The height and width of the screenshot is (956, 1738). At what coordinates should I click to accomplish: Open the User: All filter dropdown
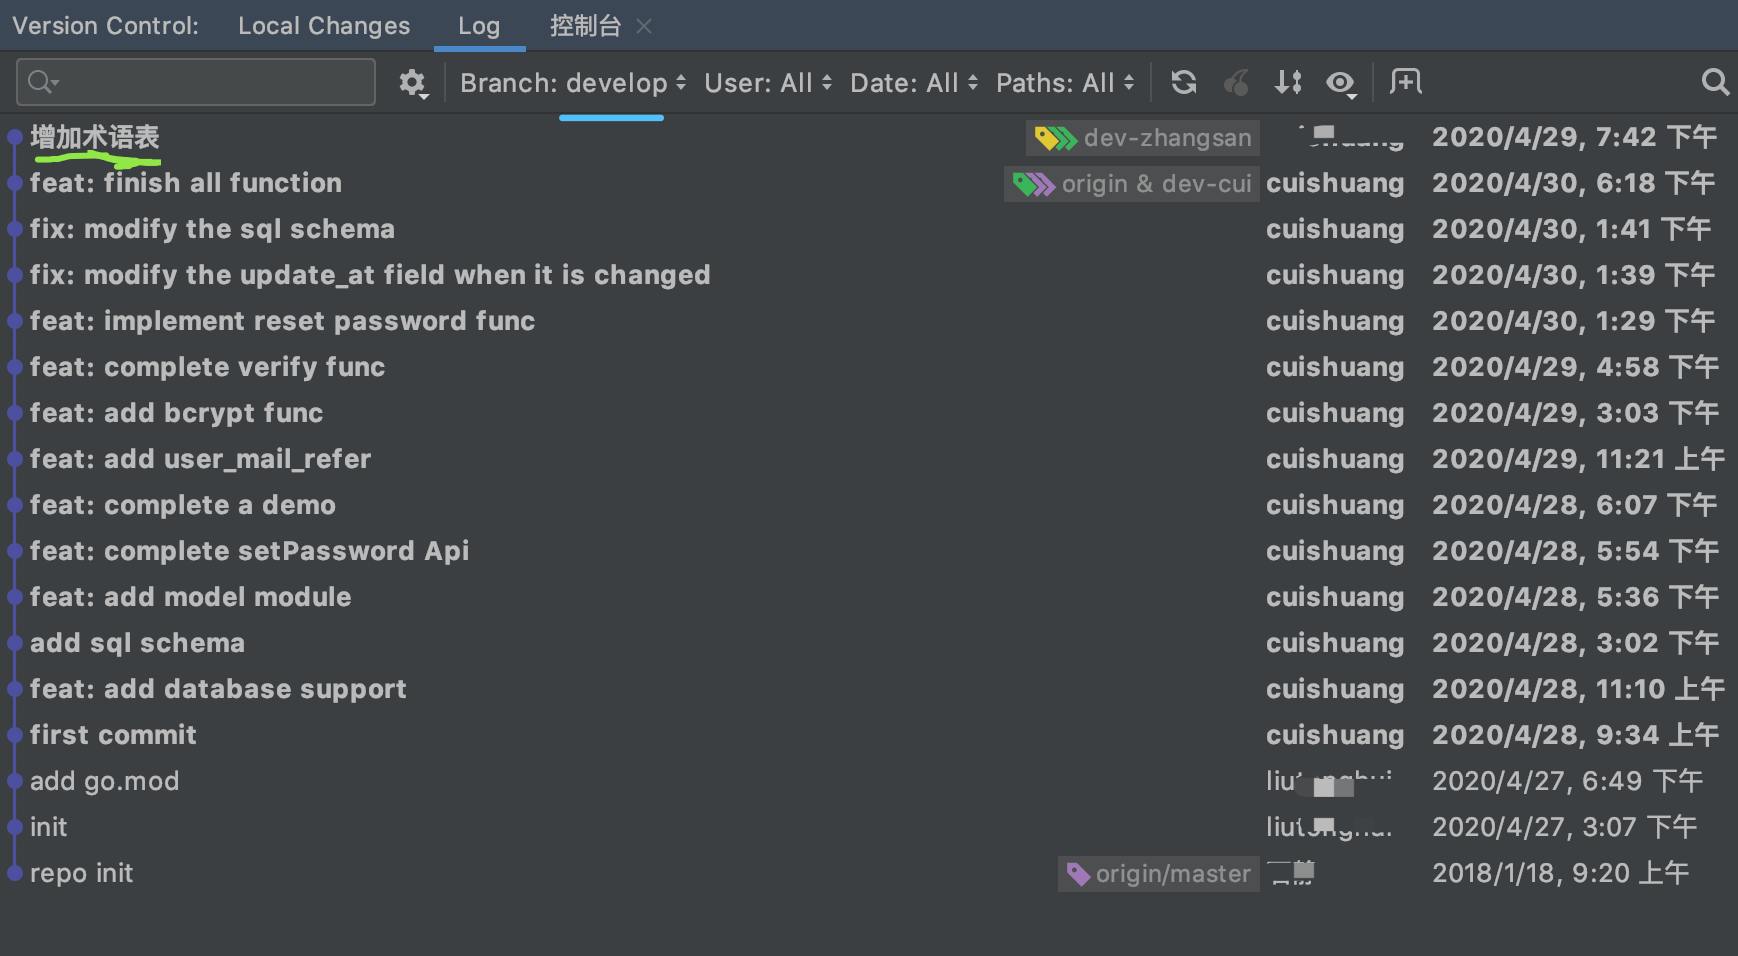767,83
